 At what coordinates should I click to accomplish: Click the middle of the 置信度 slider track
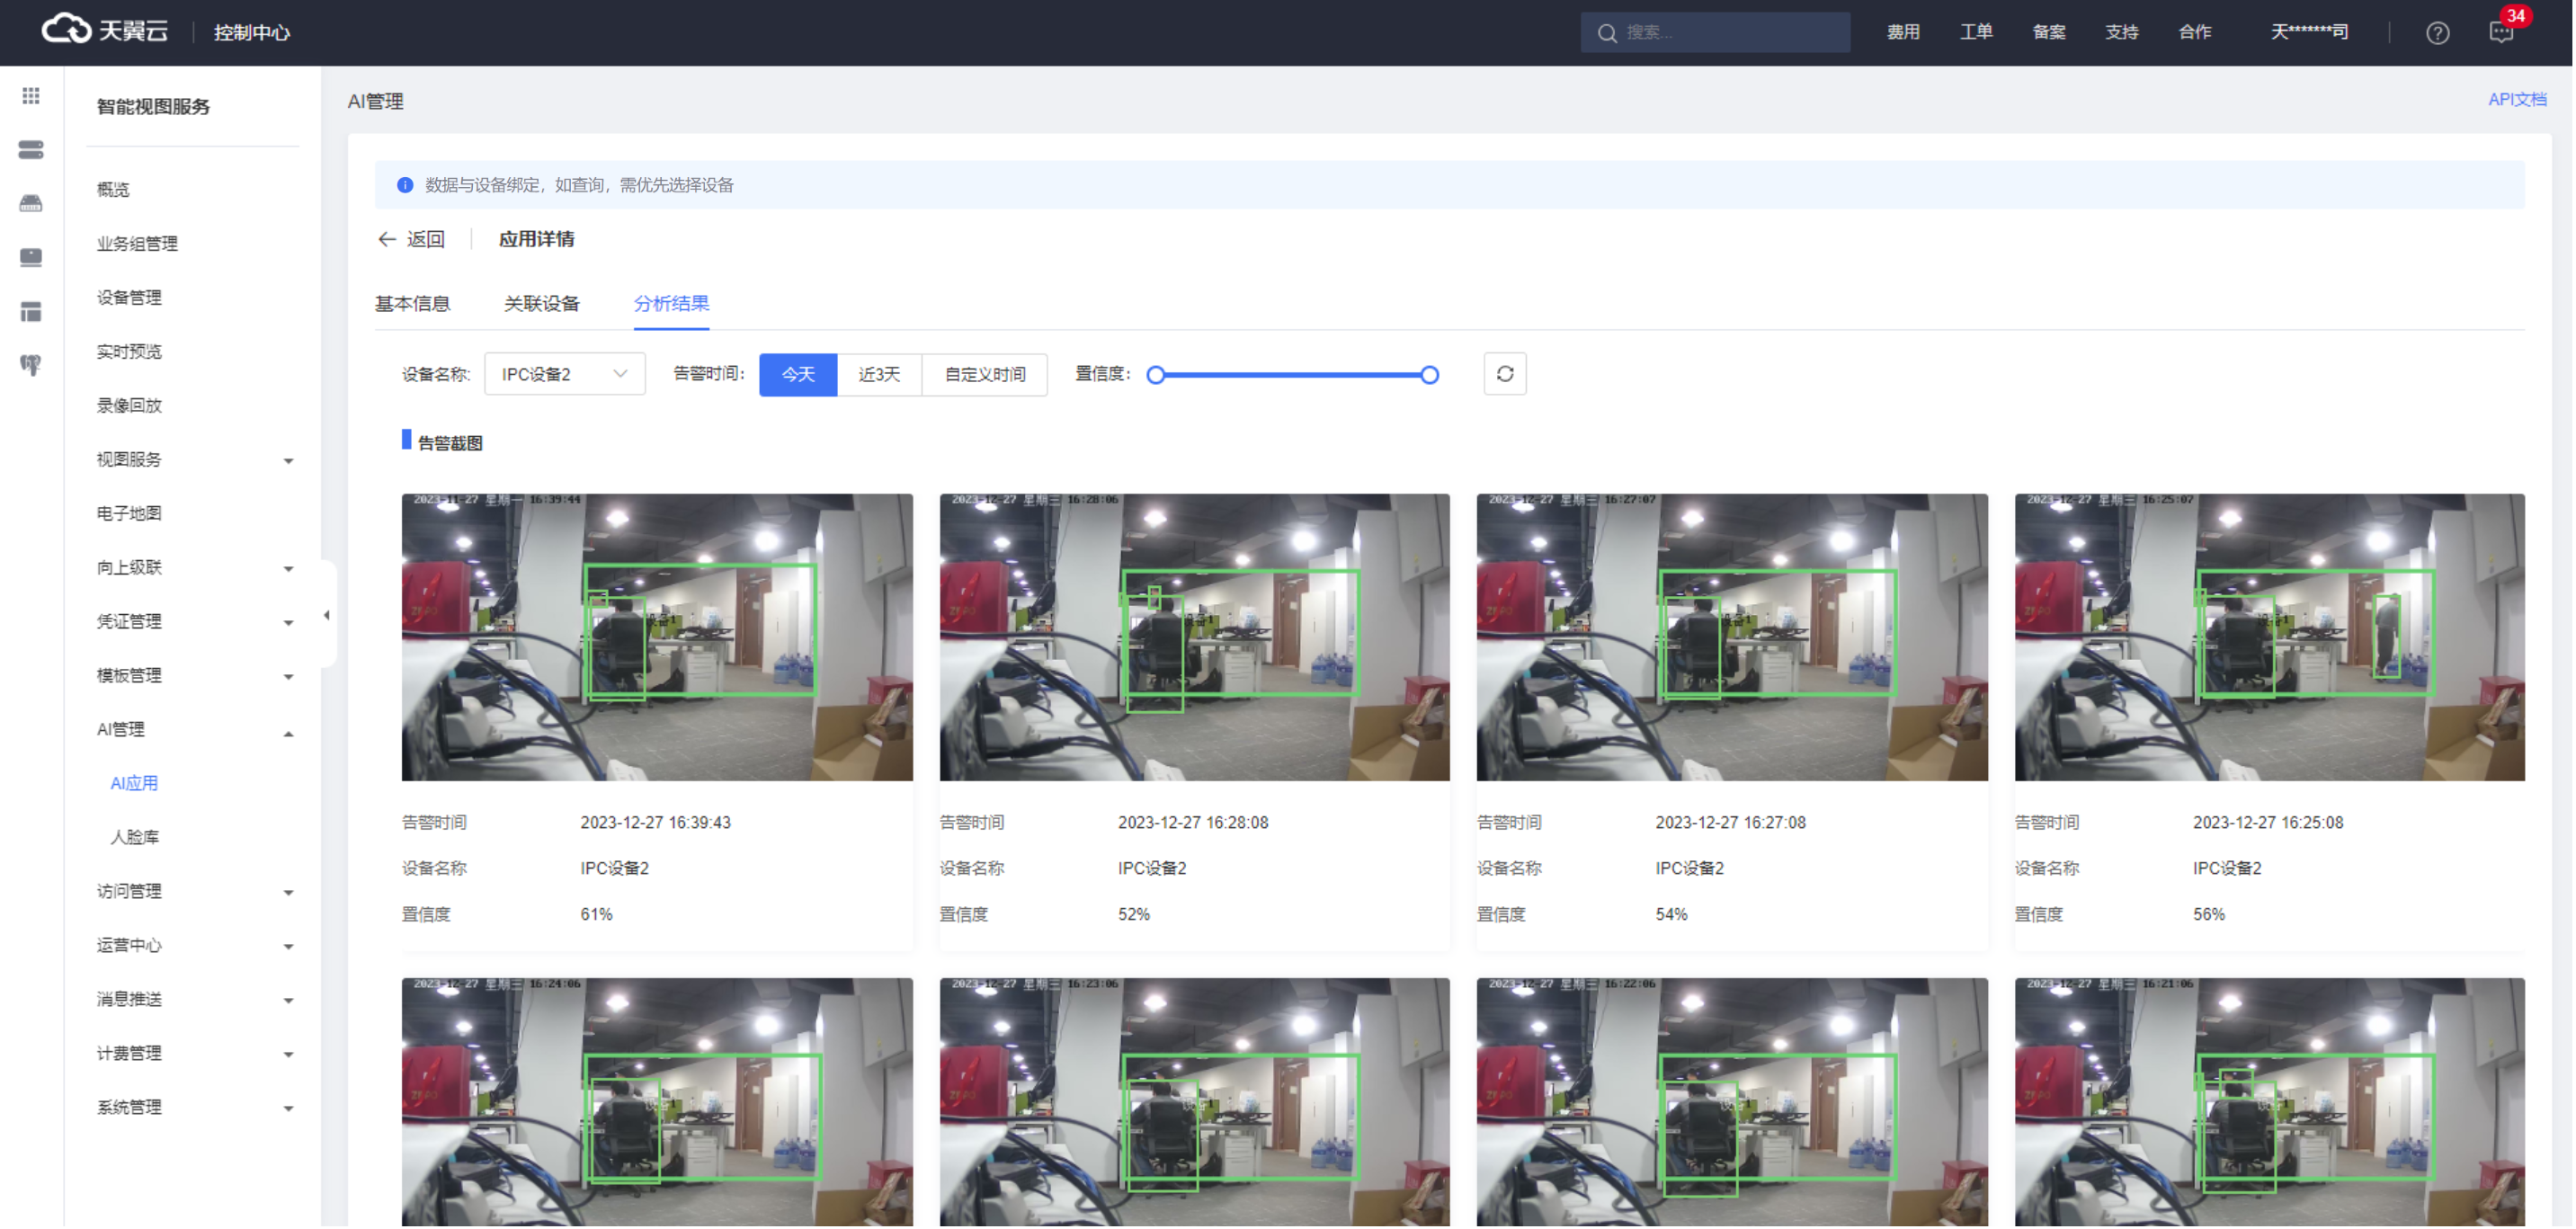(1294, 376)
